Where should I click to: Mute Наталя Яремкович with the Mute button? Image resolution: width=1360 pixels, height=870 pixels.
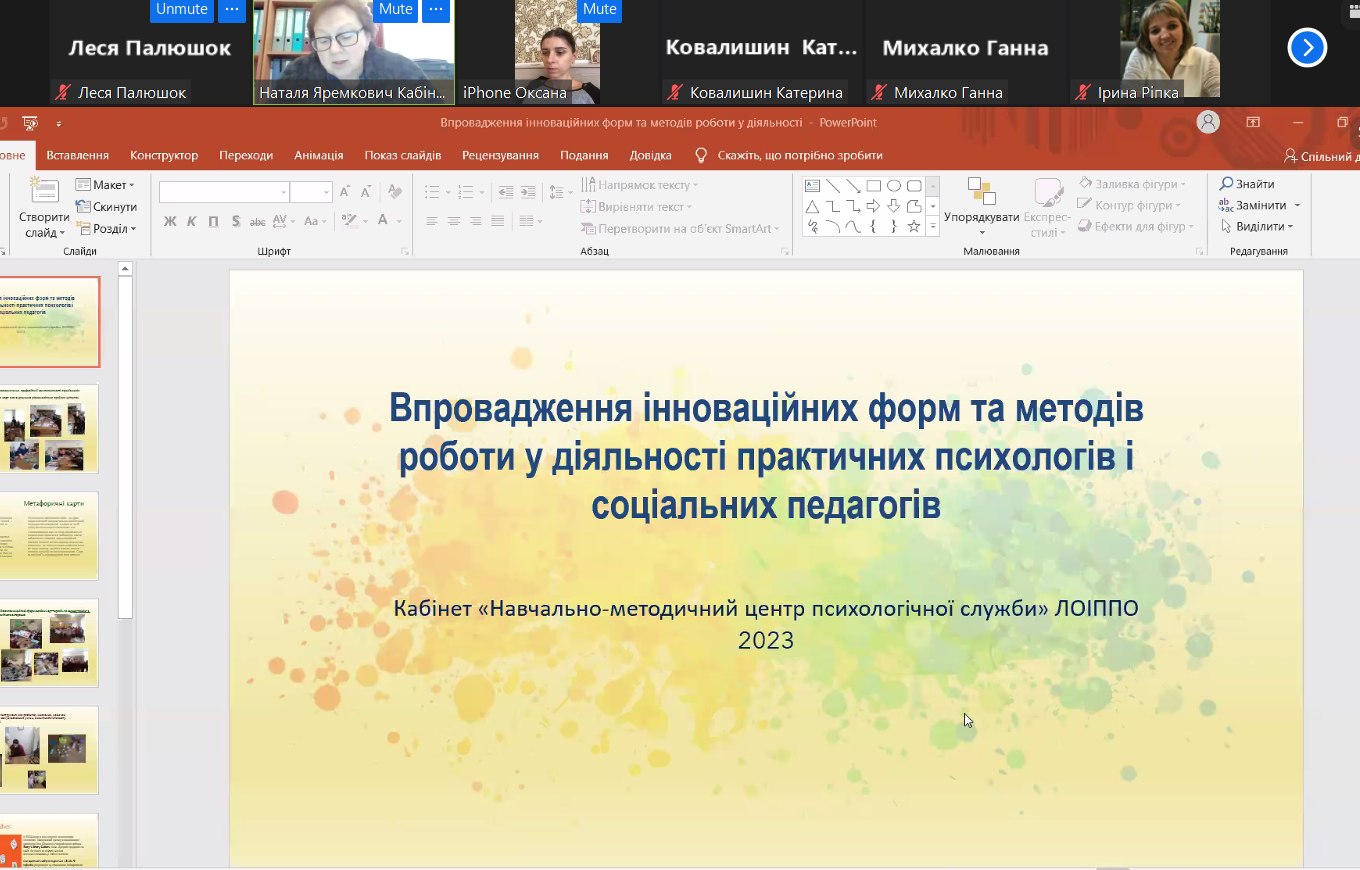pos(395,9)
